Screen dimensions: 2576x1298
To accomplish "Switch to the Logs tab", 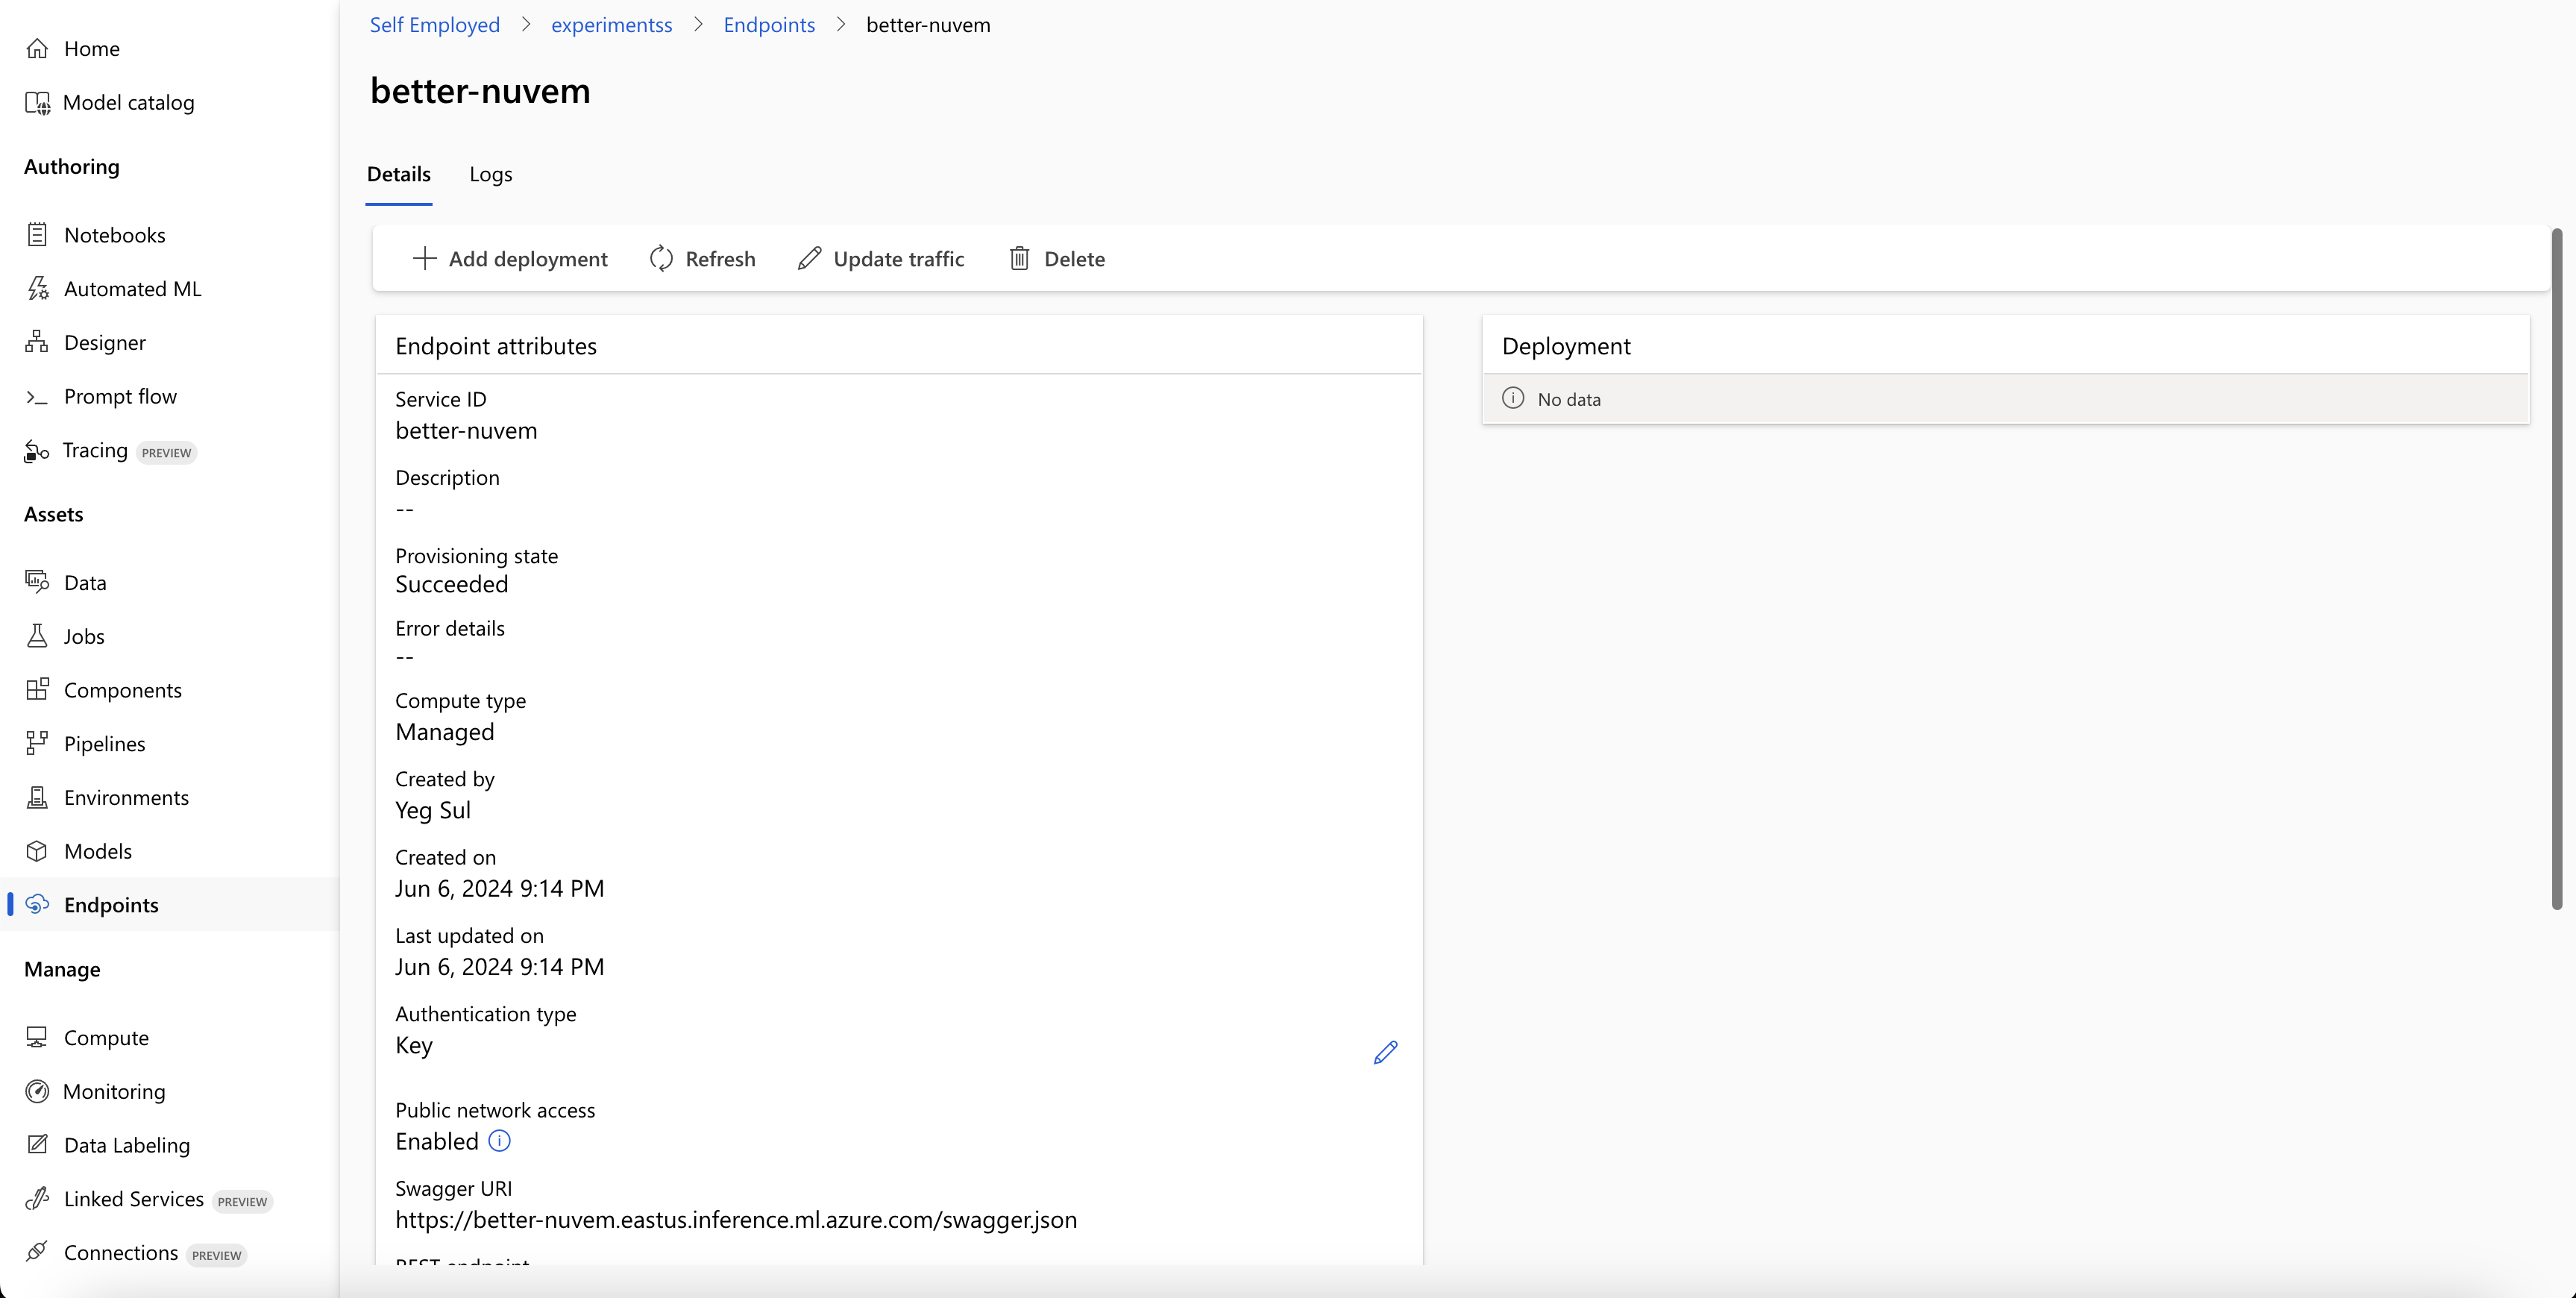I will point(490,174).
